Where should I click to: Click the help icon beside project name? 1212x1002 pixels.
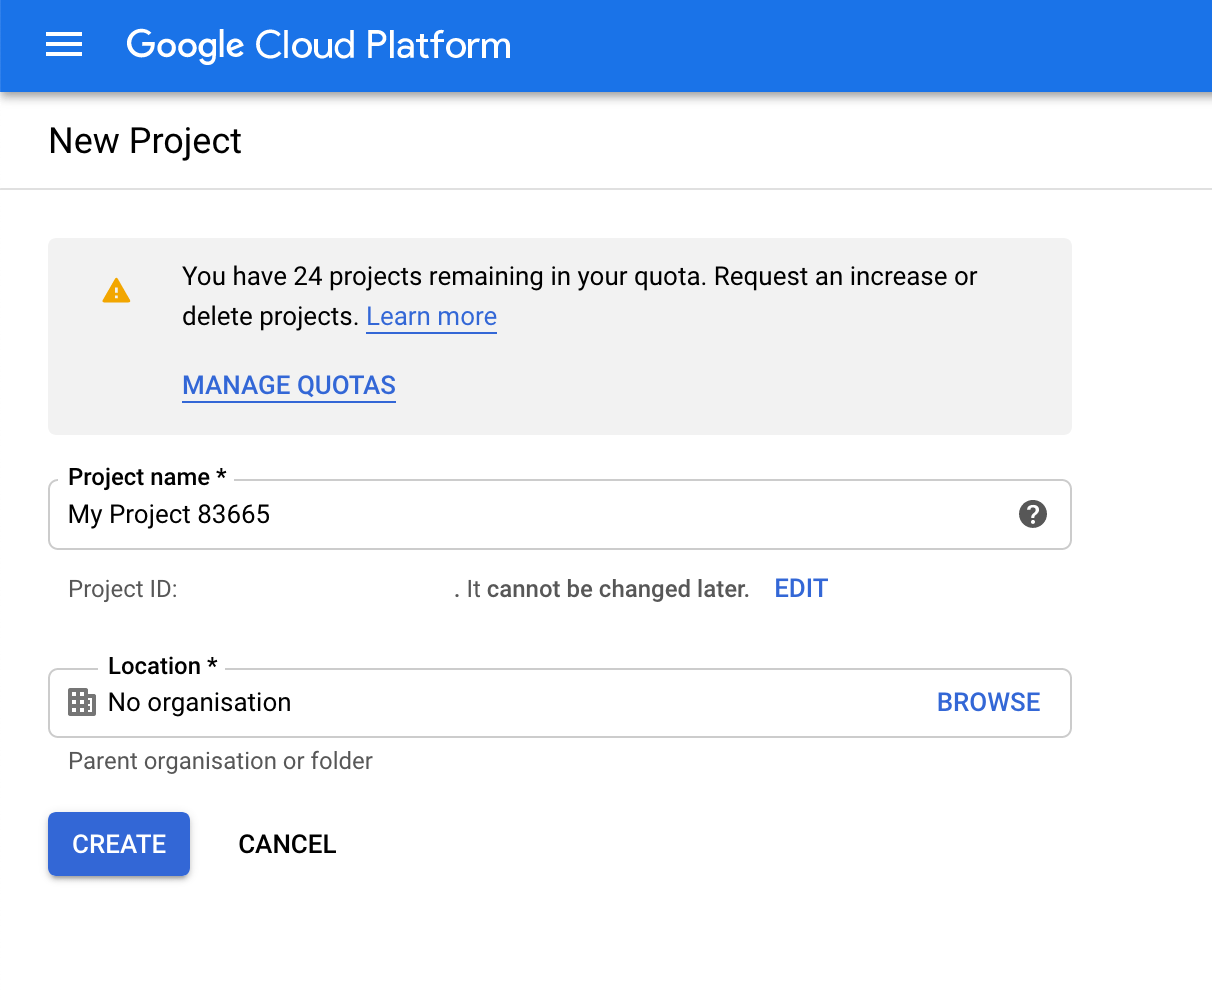point(1032,514)
